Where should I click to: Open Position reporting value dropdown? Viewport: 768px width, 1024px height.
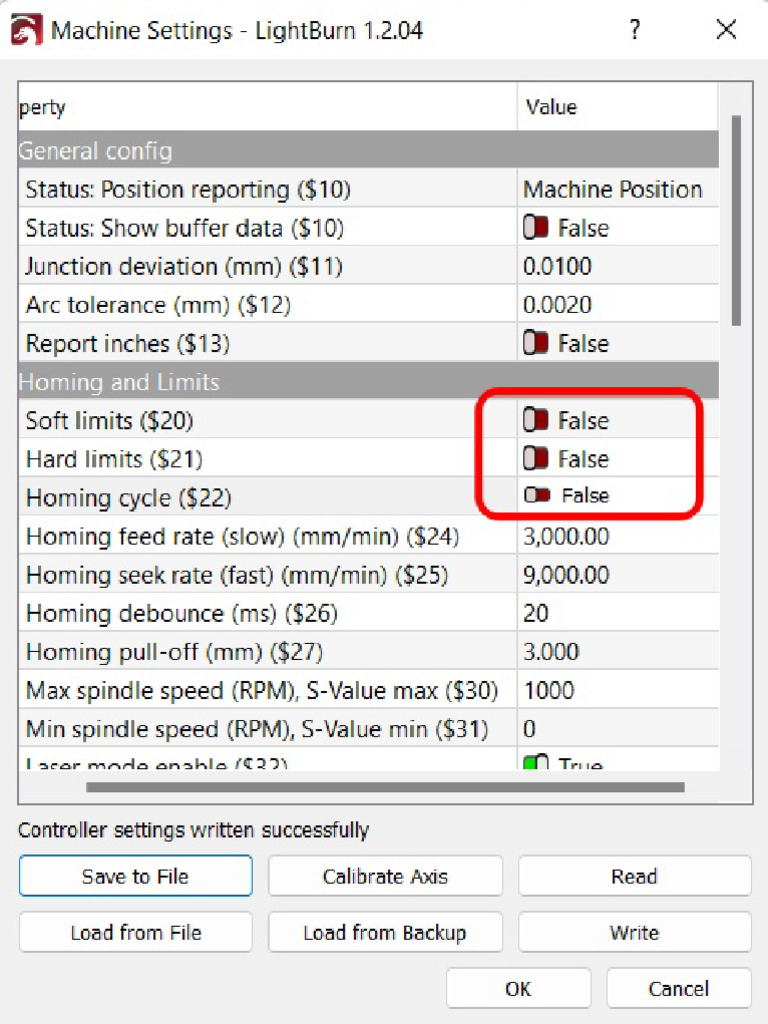coord(613,190)
